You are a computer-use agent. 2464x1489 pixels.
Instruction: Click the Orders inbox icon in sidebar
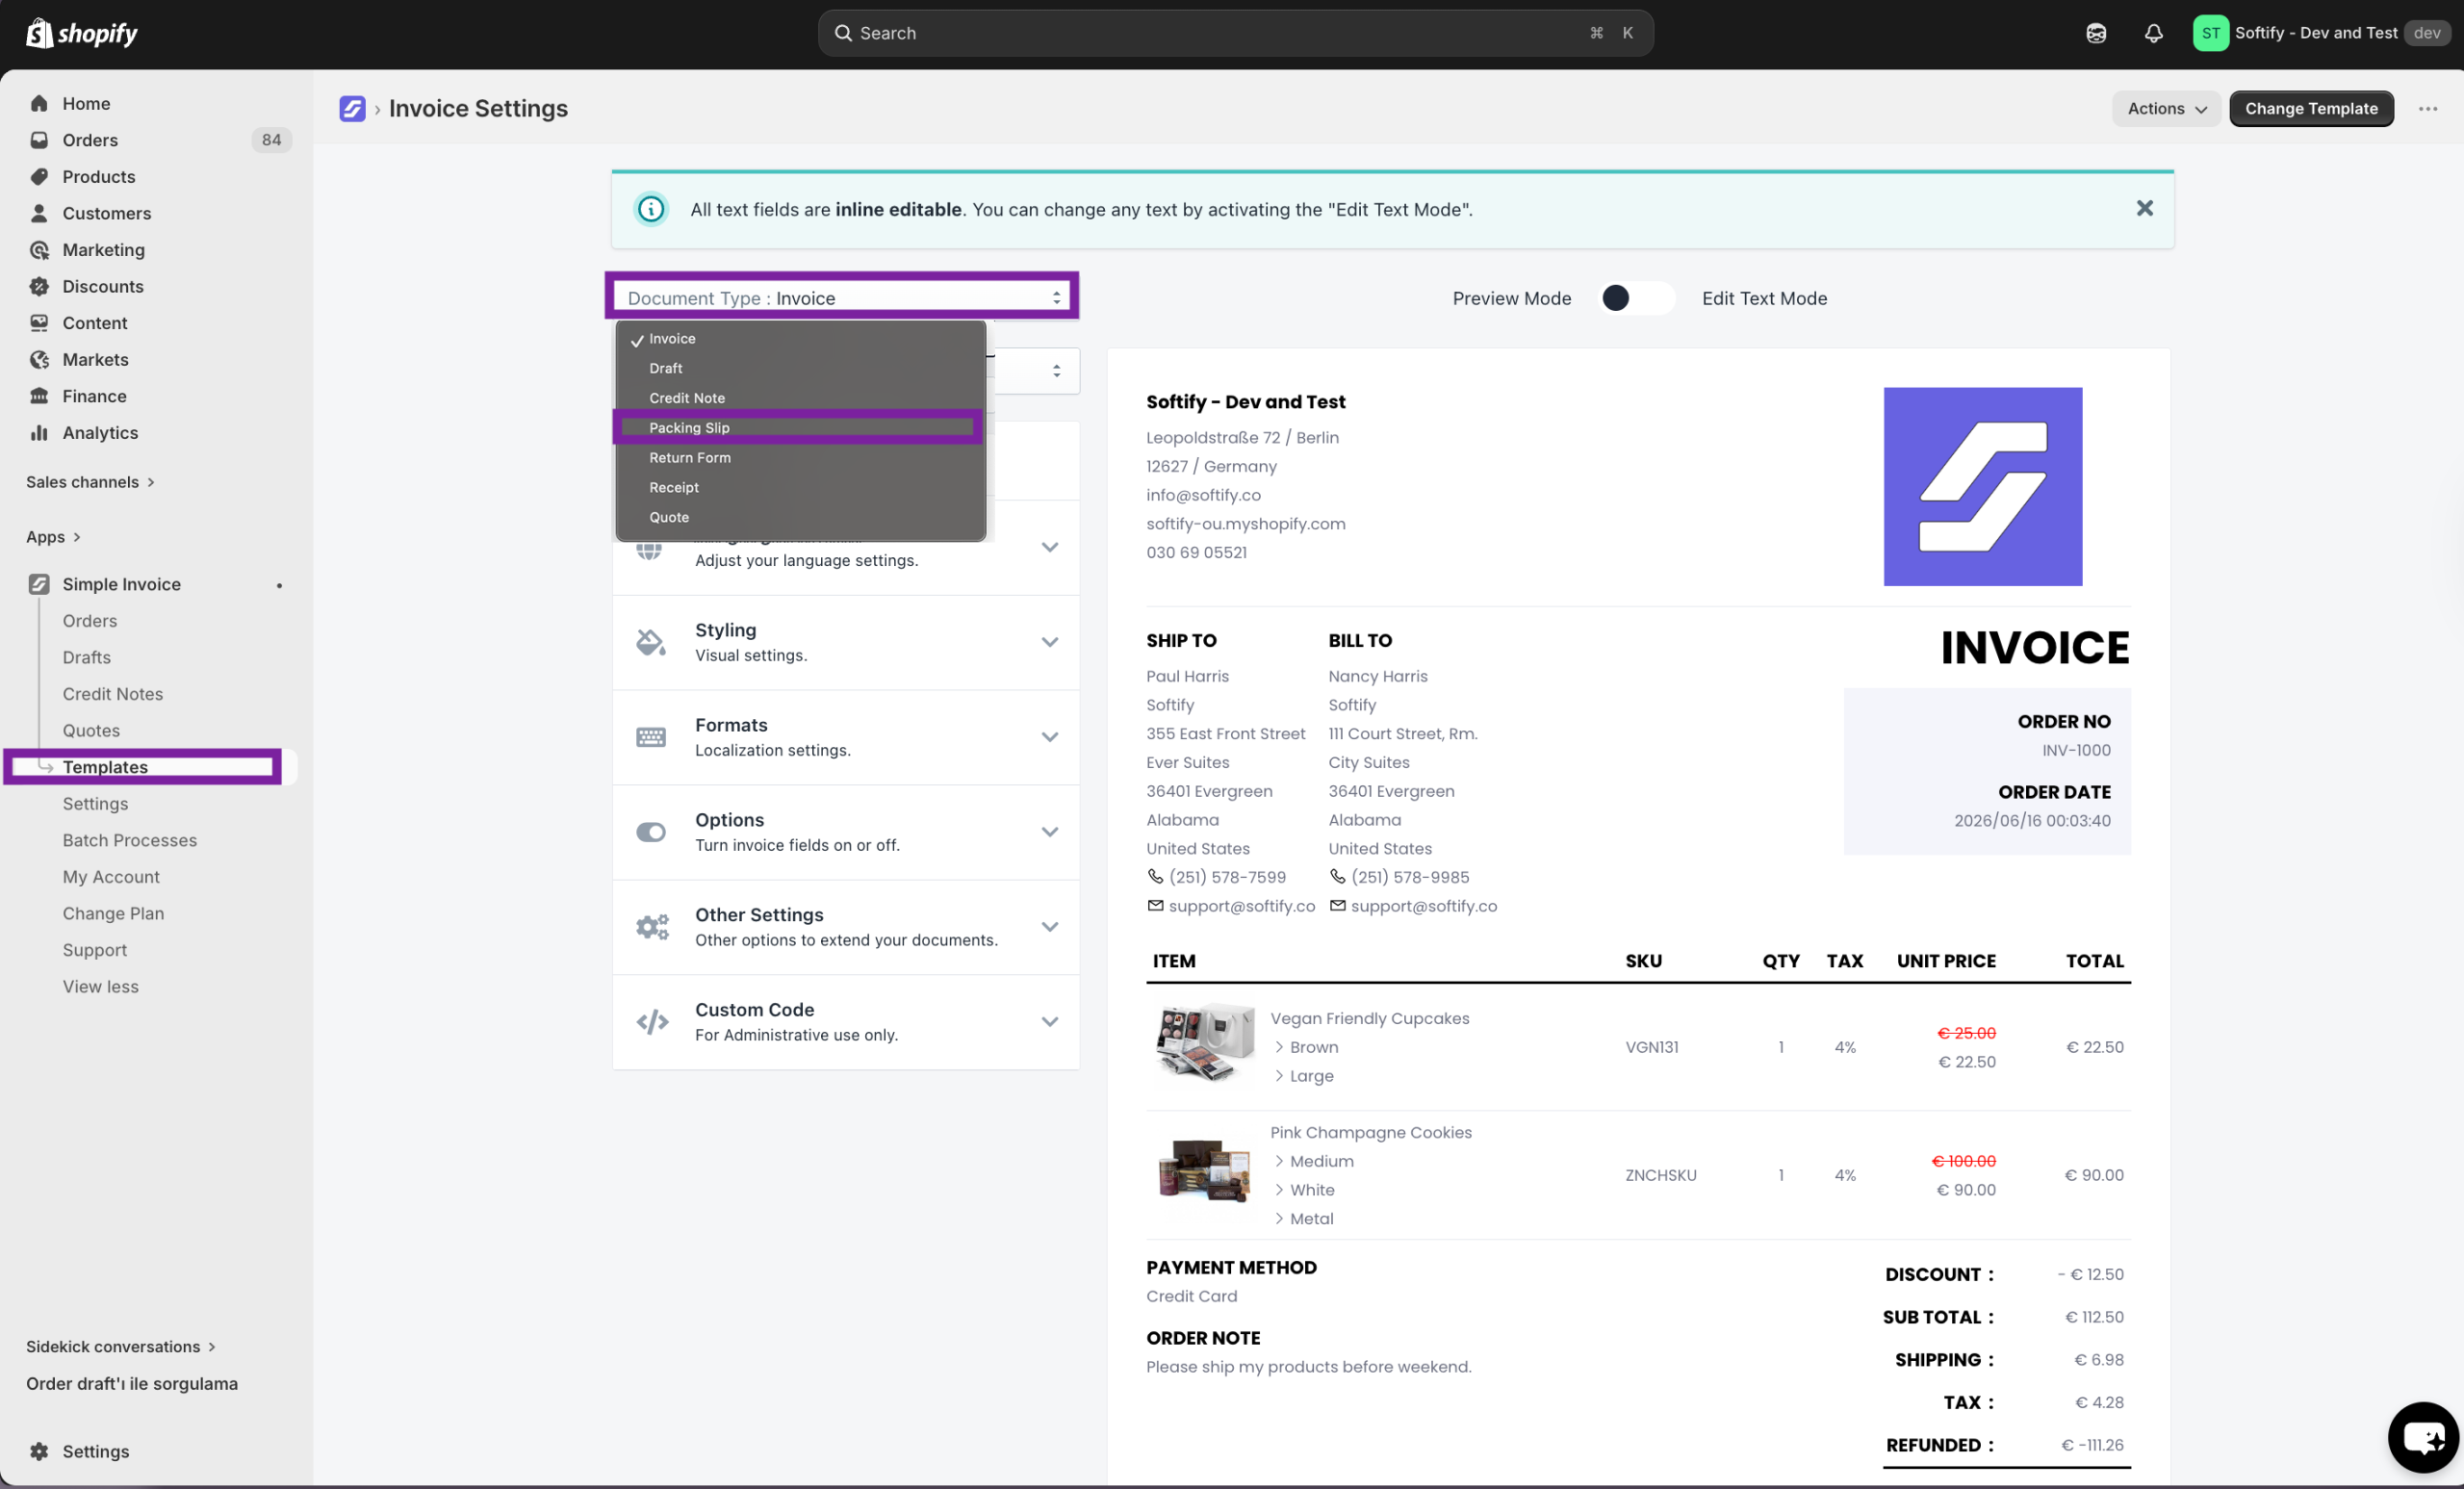(x=39, y=140)
